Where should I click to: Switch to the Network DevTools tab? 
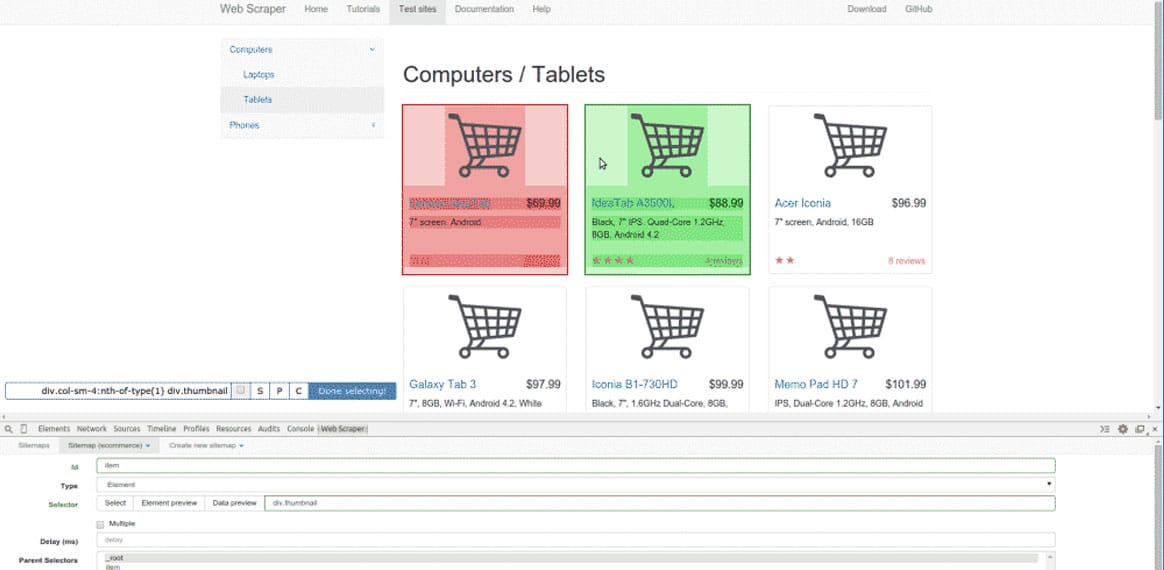click(92, 429)
